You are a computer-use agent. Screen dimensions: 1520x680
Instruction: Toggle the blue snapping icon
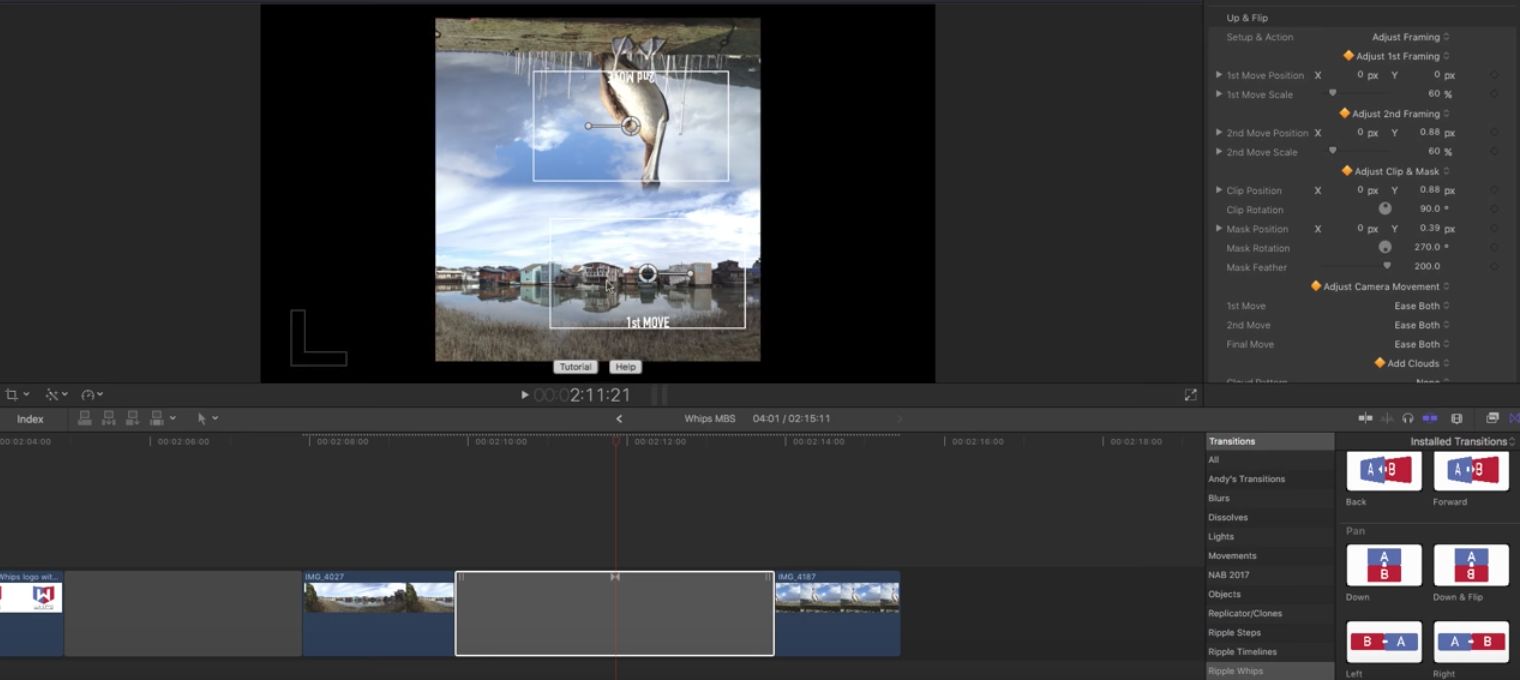pos(1430,418)
